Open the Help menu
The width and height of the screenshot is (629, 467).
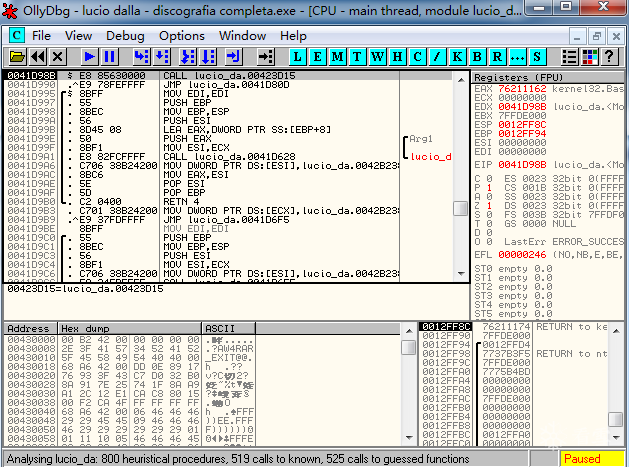293,36
